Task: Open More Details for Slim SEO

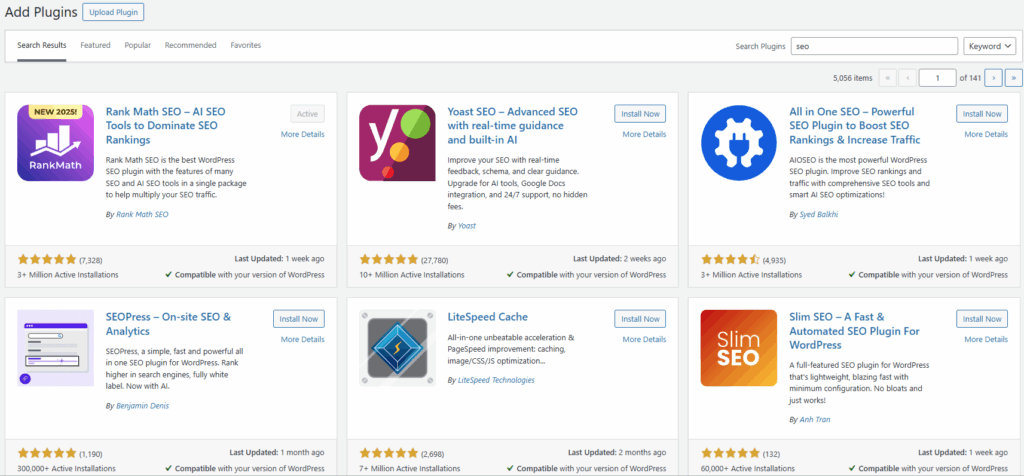Action: point(986,340)
